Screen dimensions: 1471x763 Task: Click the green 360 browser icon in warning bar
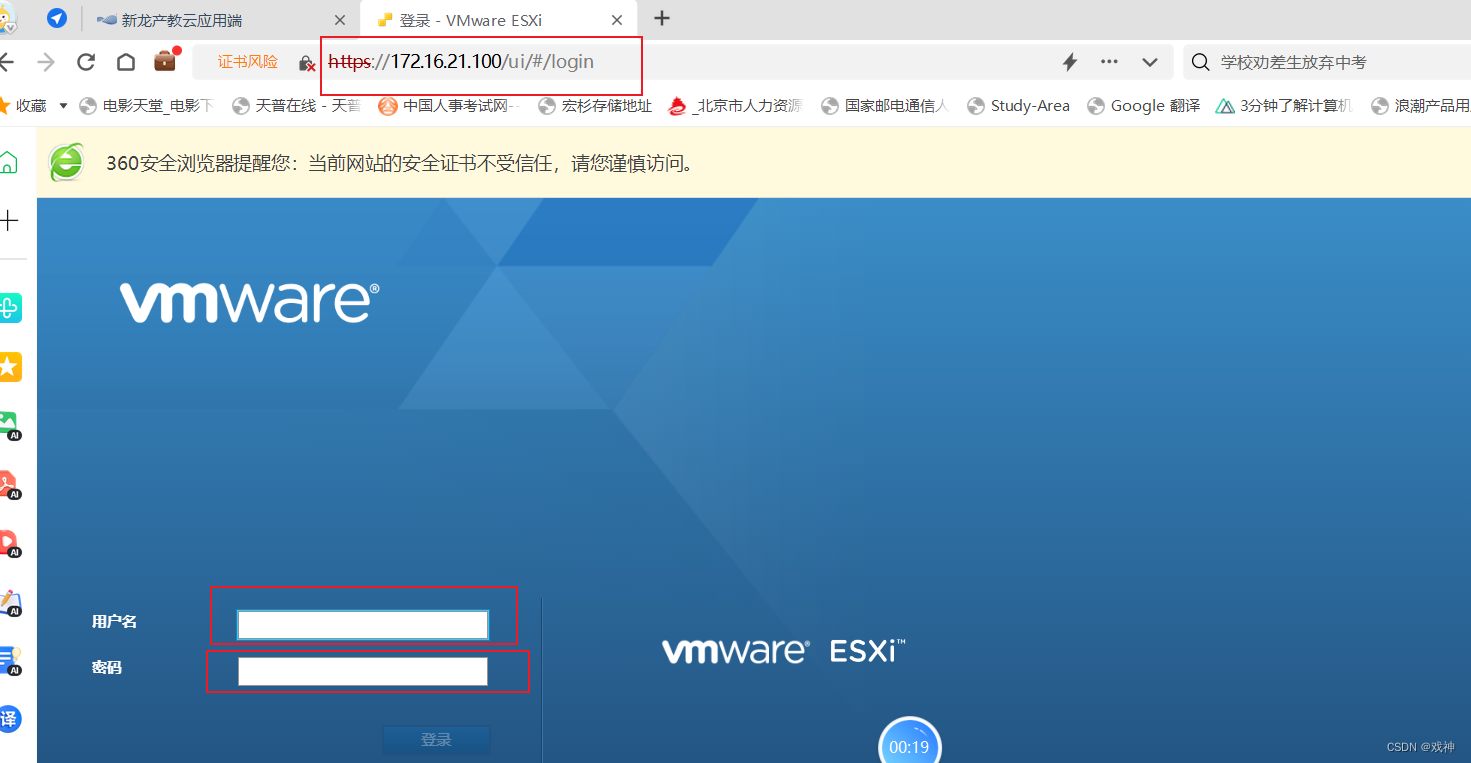click(x=67, y=163)
